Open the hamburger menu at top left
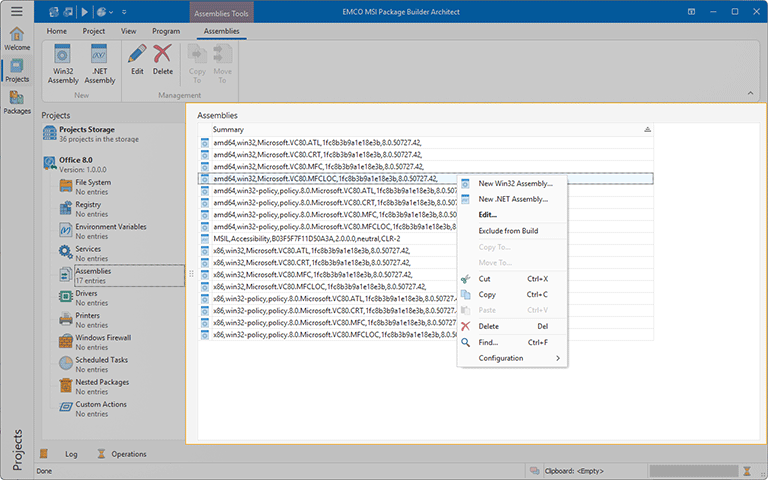 [x=16, y=11]
